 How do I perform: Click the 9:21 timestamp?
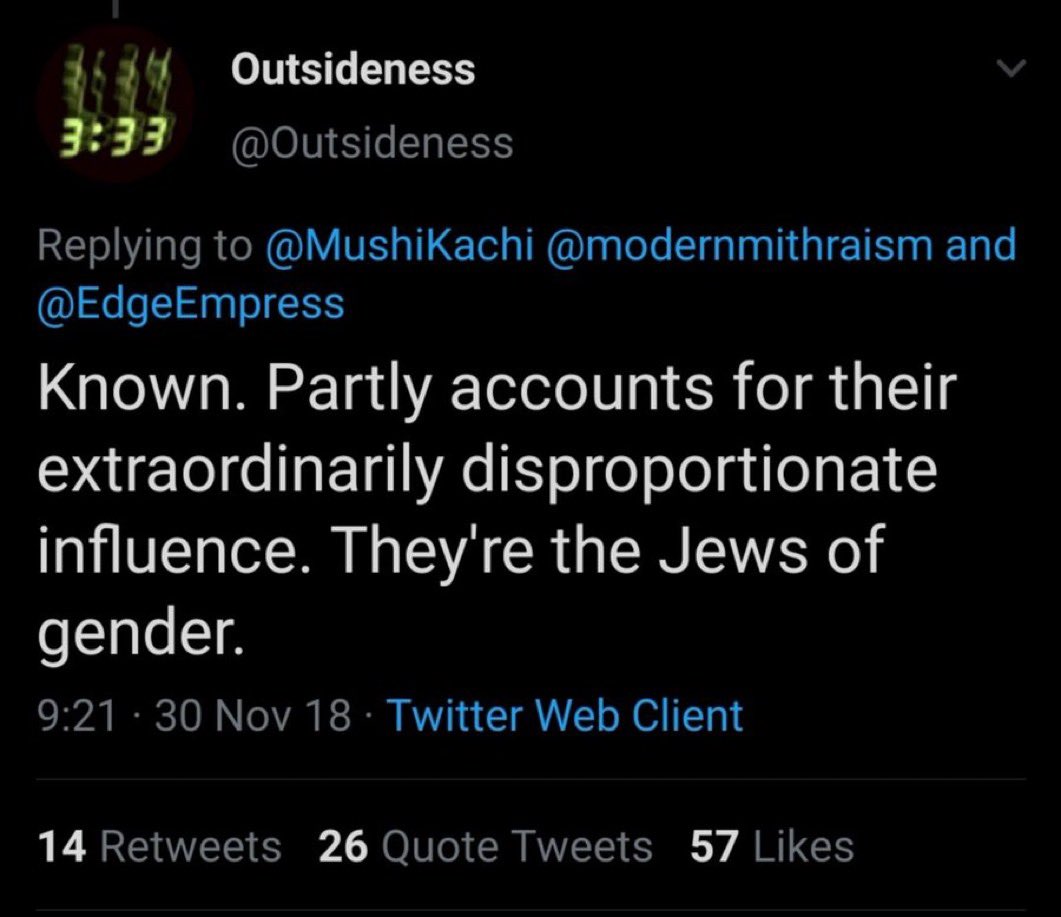[77, 715]
